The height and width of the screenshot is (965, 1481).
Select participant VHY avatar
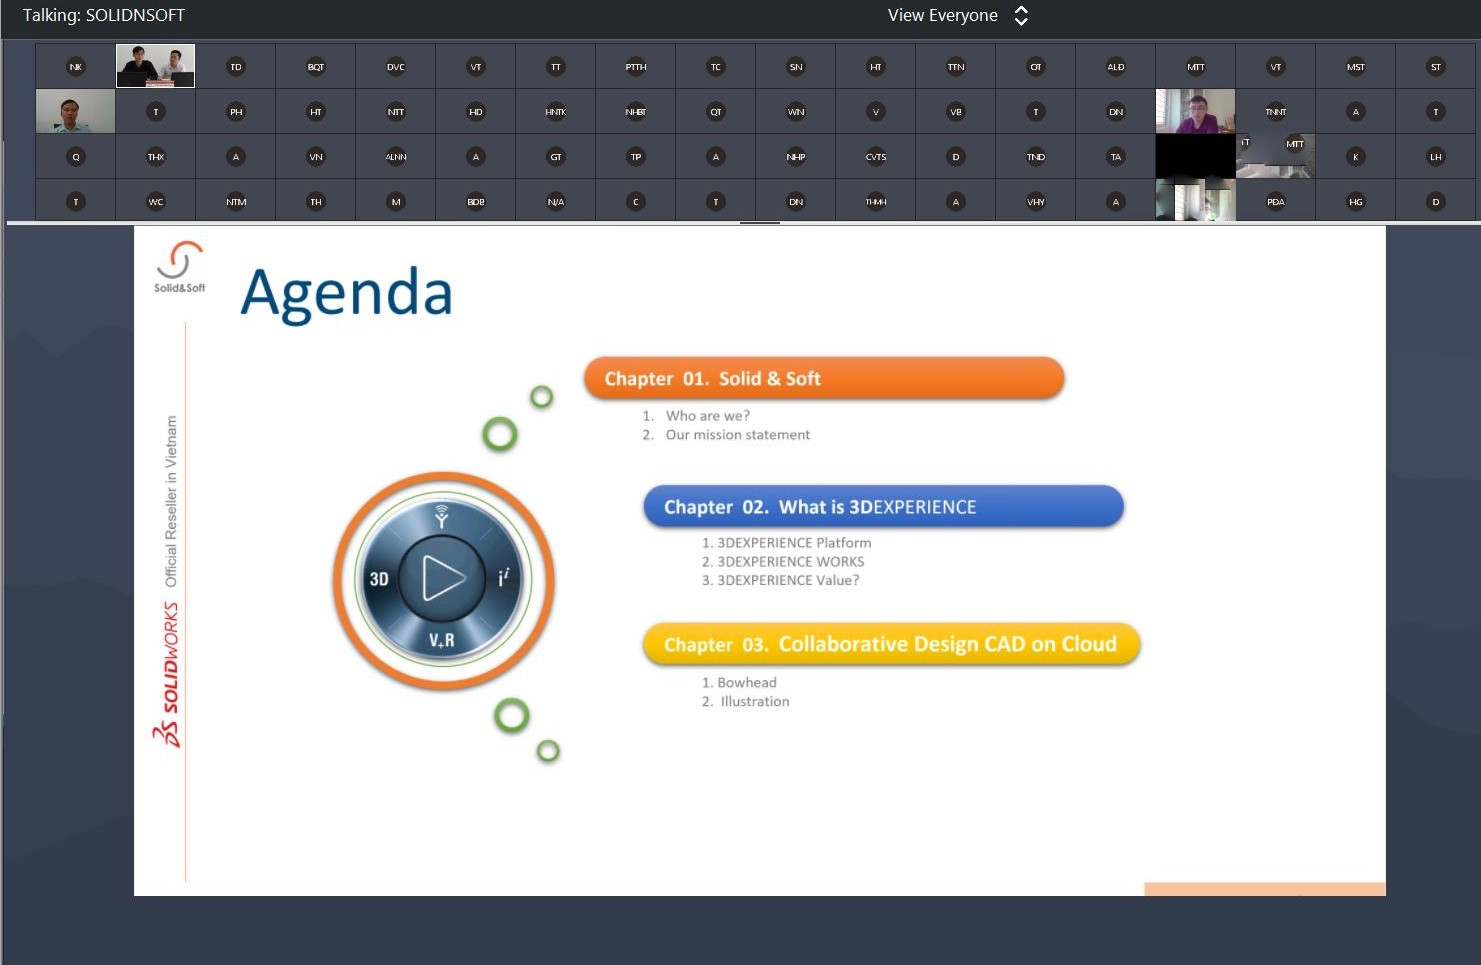(1036, 202)
